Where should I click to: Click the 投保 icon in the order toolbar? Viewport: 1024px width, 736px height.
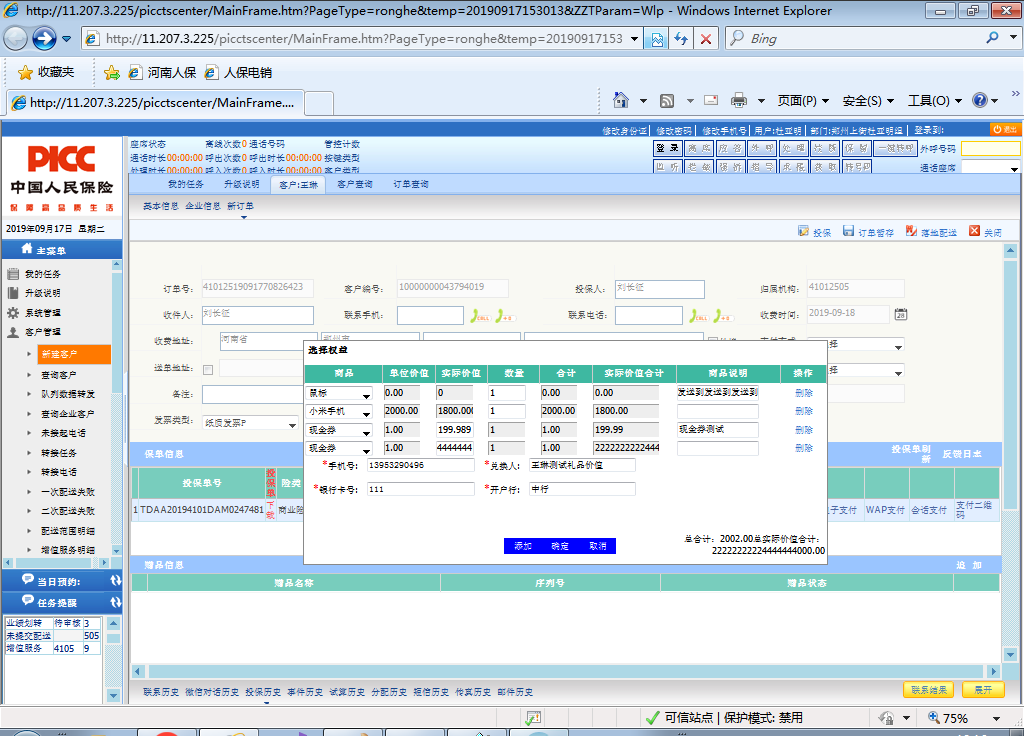coord(803,232)
